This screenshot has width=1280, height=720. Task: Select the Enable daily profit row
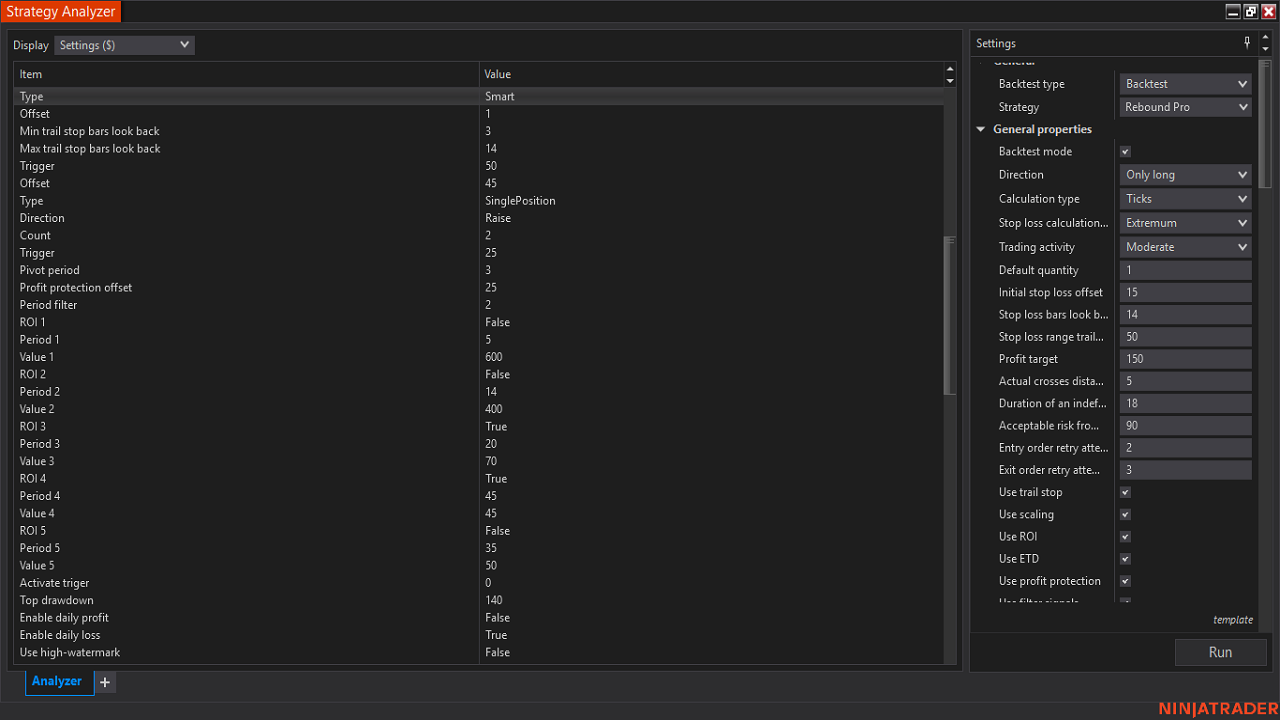click(x=479, y=618)
